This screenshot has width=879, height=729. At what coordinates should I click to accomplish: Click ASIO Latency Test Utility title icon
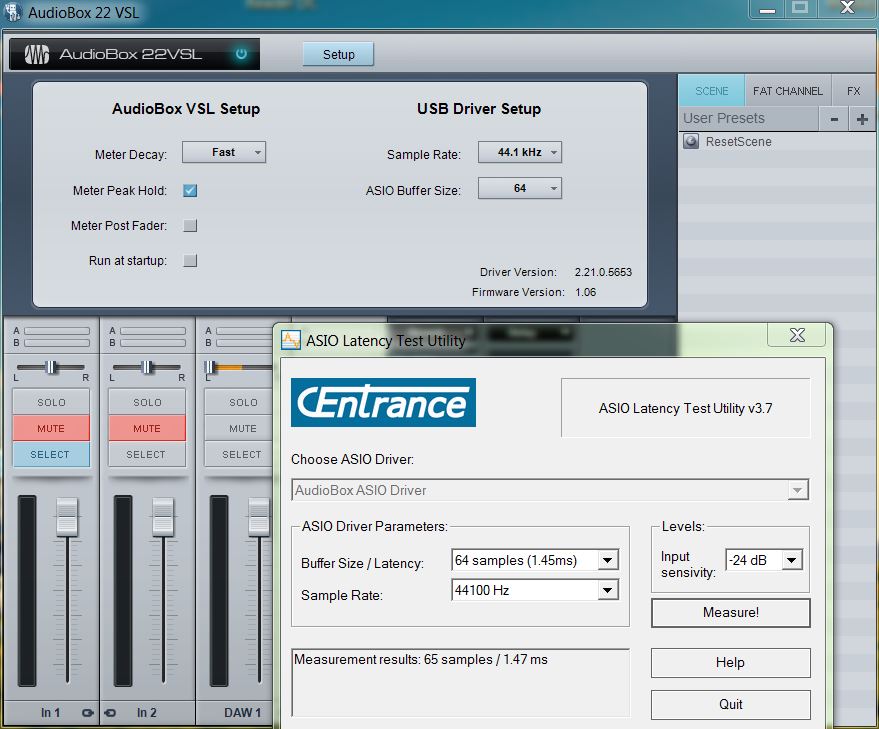(290, 340)
